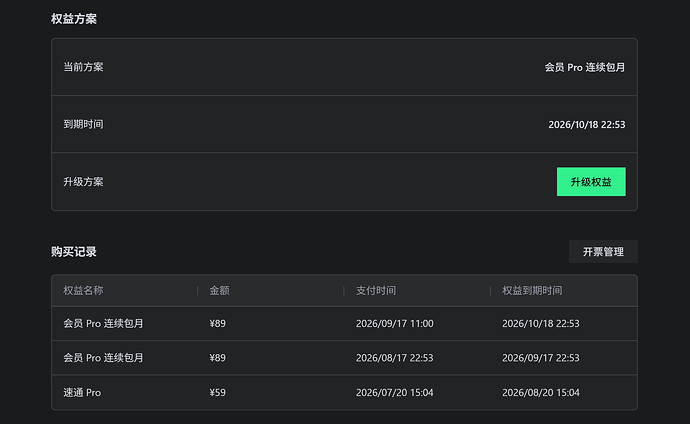
Task: Click table expiry cell 2026/10/18 22:53
Action: (541, 323)
